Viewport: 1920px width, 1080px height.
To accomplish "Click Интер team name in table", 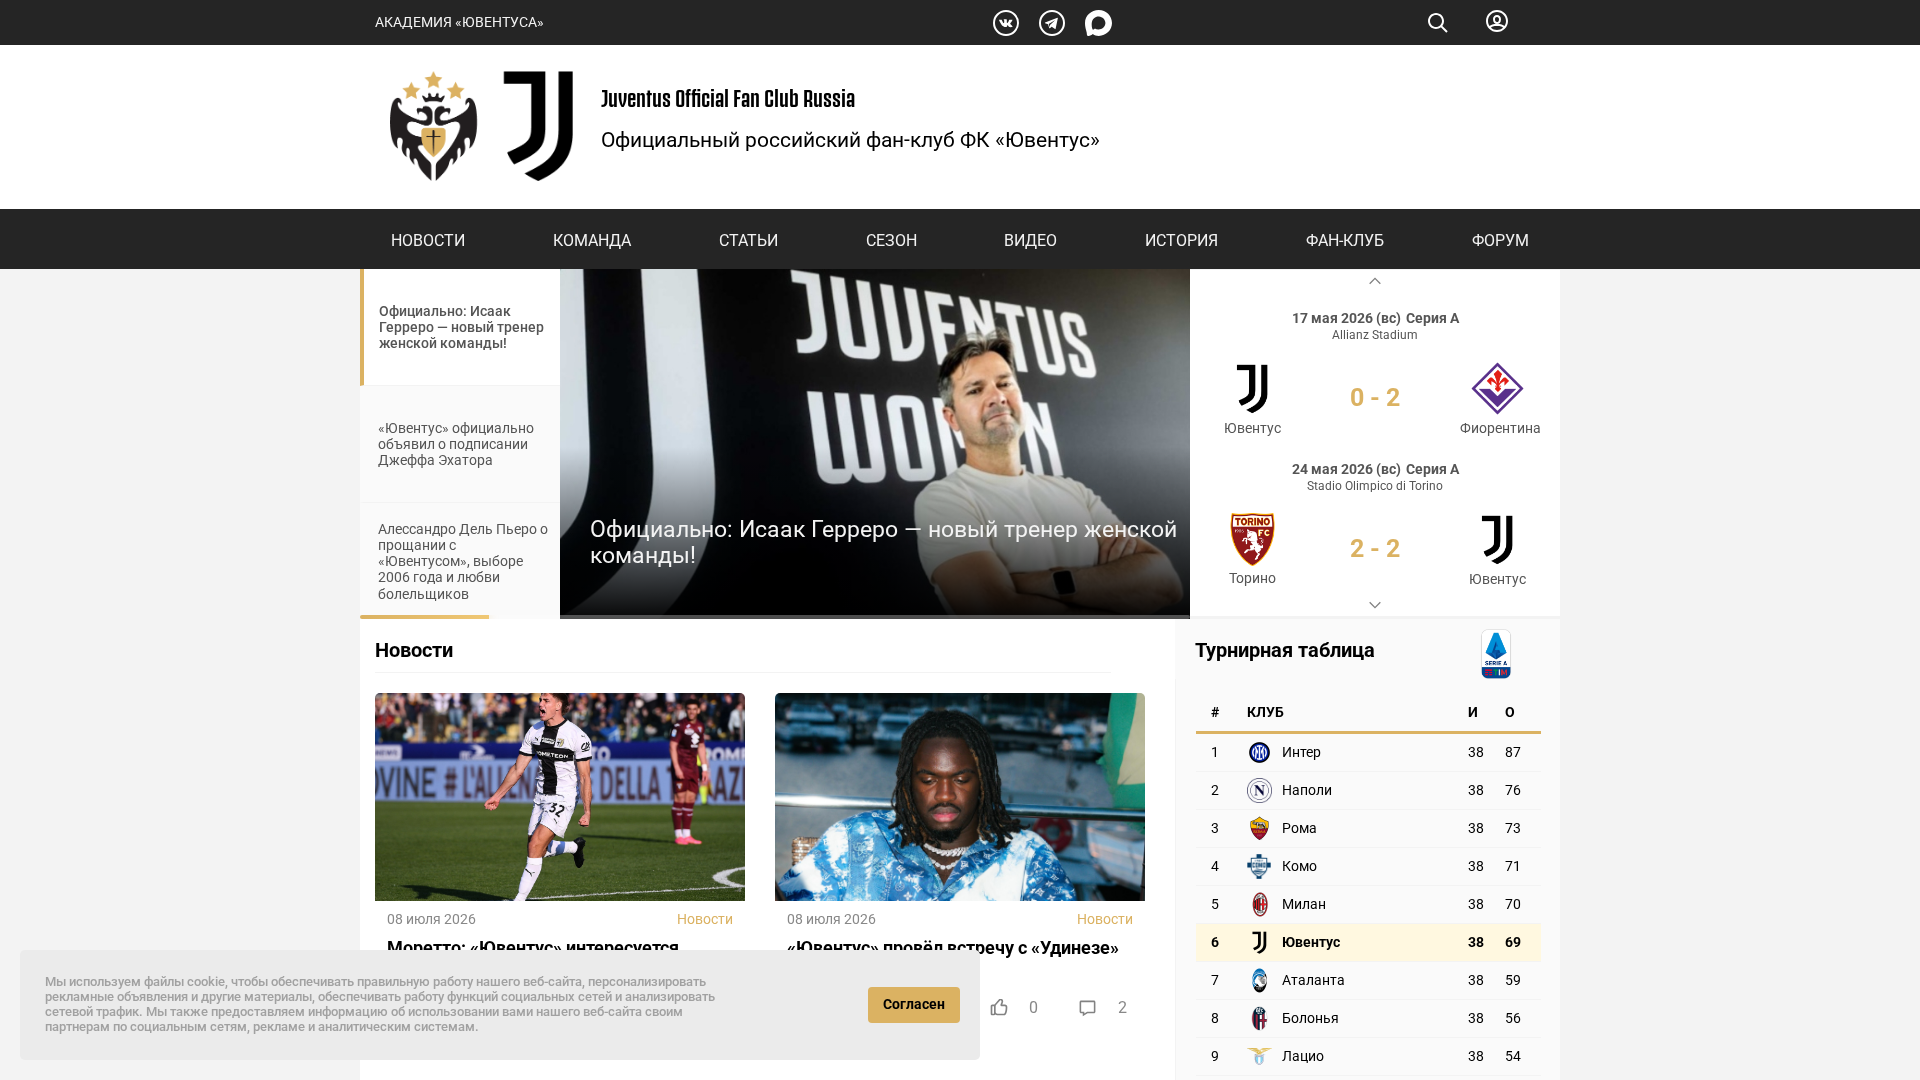I will click(1301, 752).
